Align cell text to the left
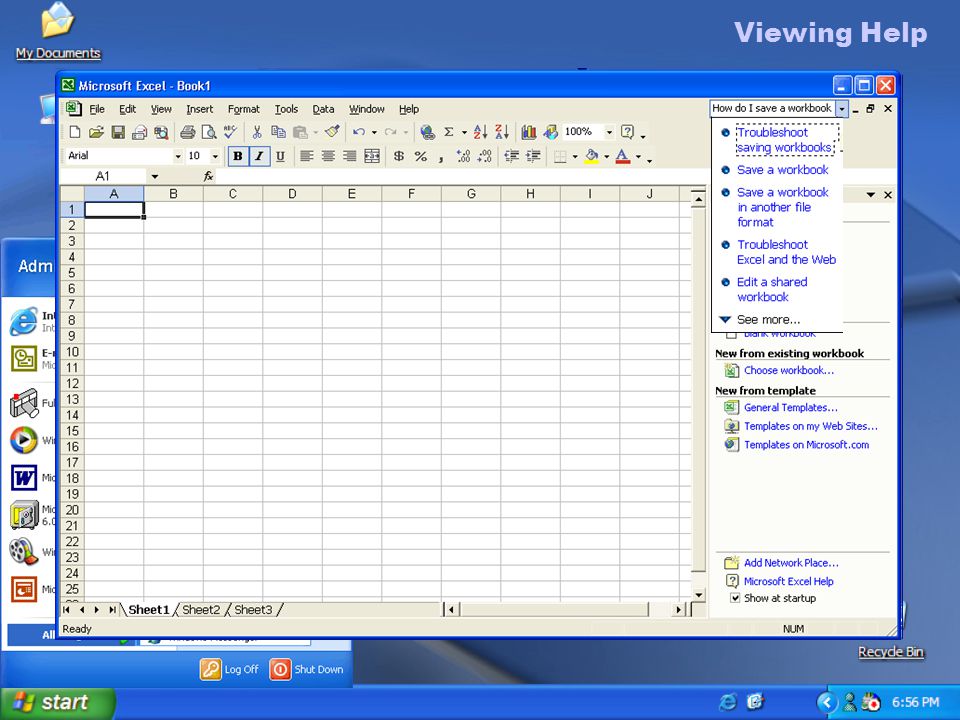Image resolution: width=960 pixels, height=720 pixels. pyautogui.click(x=306, y=156)
